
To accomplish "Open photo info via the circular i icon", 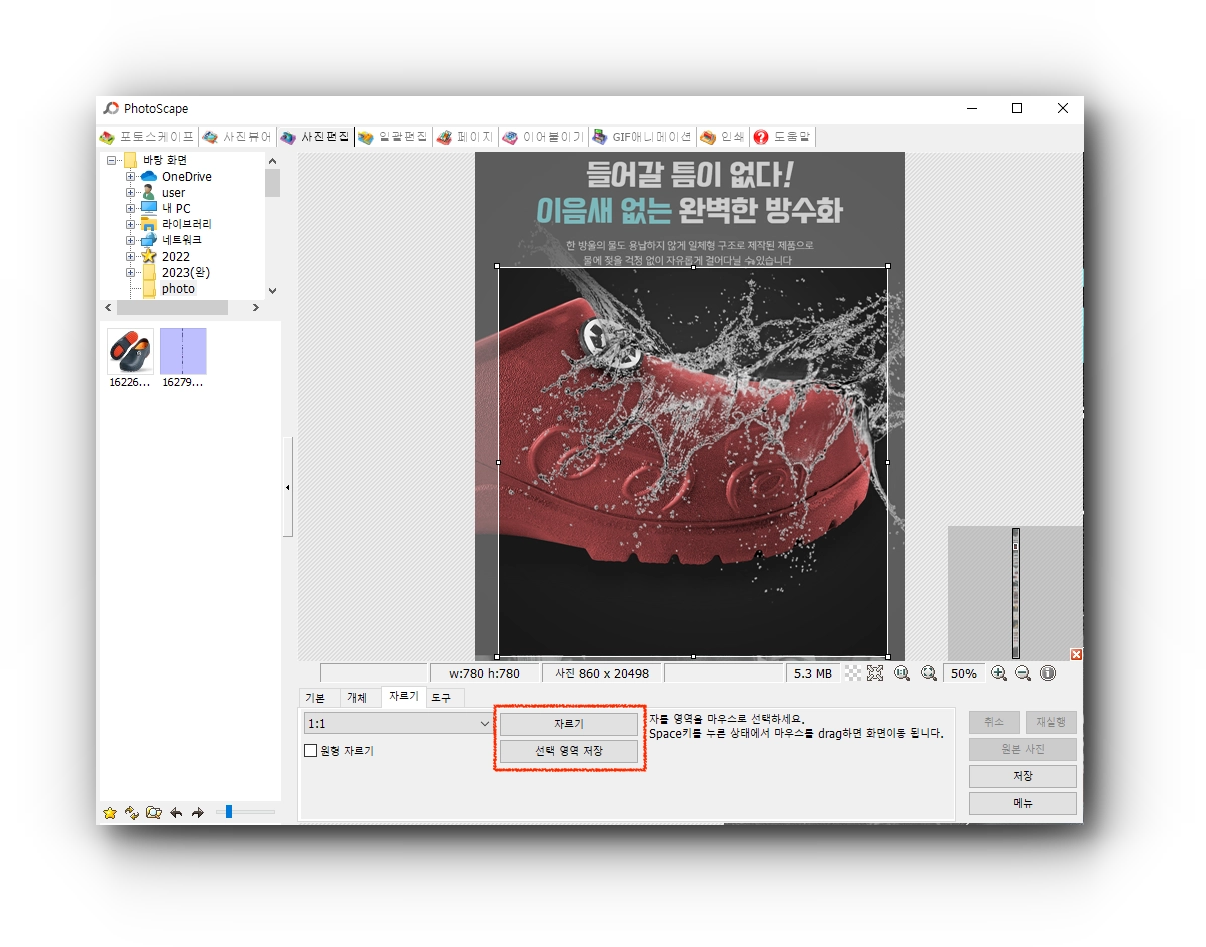I will coord(1047,673).
